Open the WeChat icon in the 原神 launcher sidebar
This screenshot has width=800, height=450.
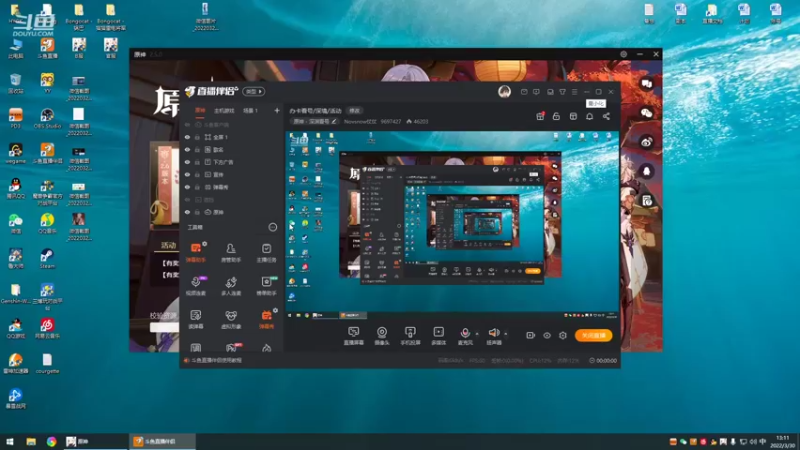pyautogui.click(x=646, y=113)
